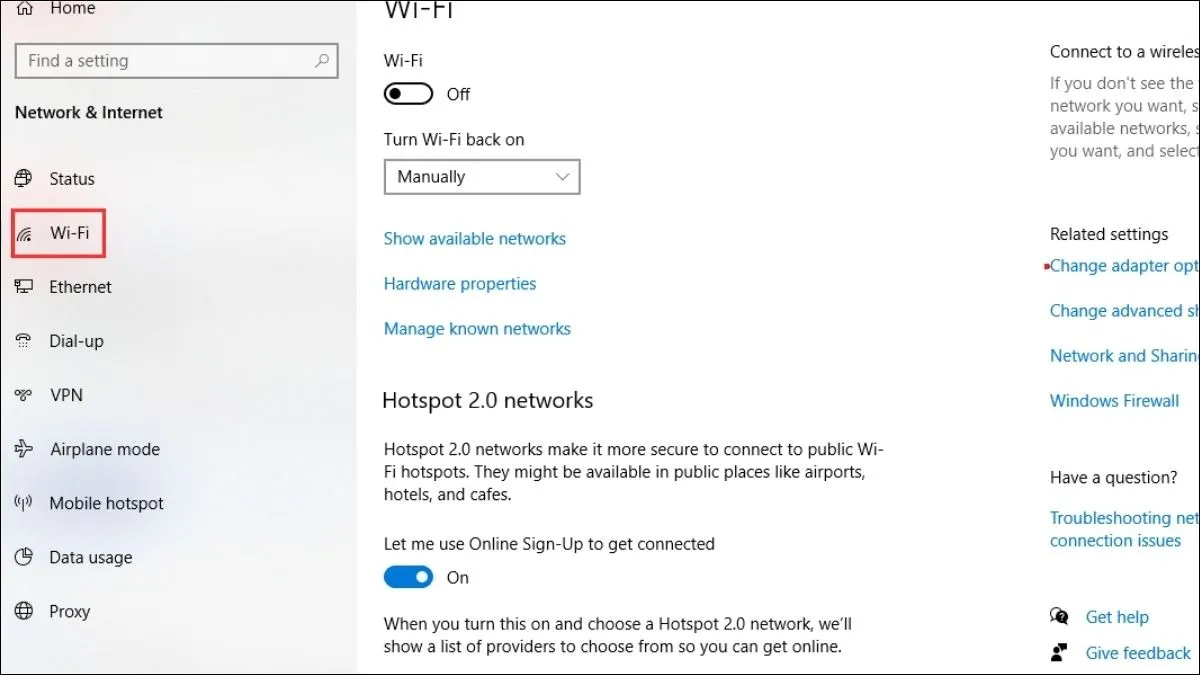
Task: Click the Dial-up phone icon
Action: click(x=24, y=340)
